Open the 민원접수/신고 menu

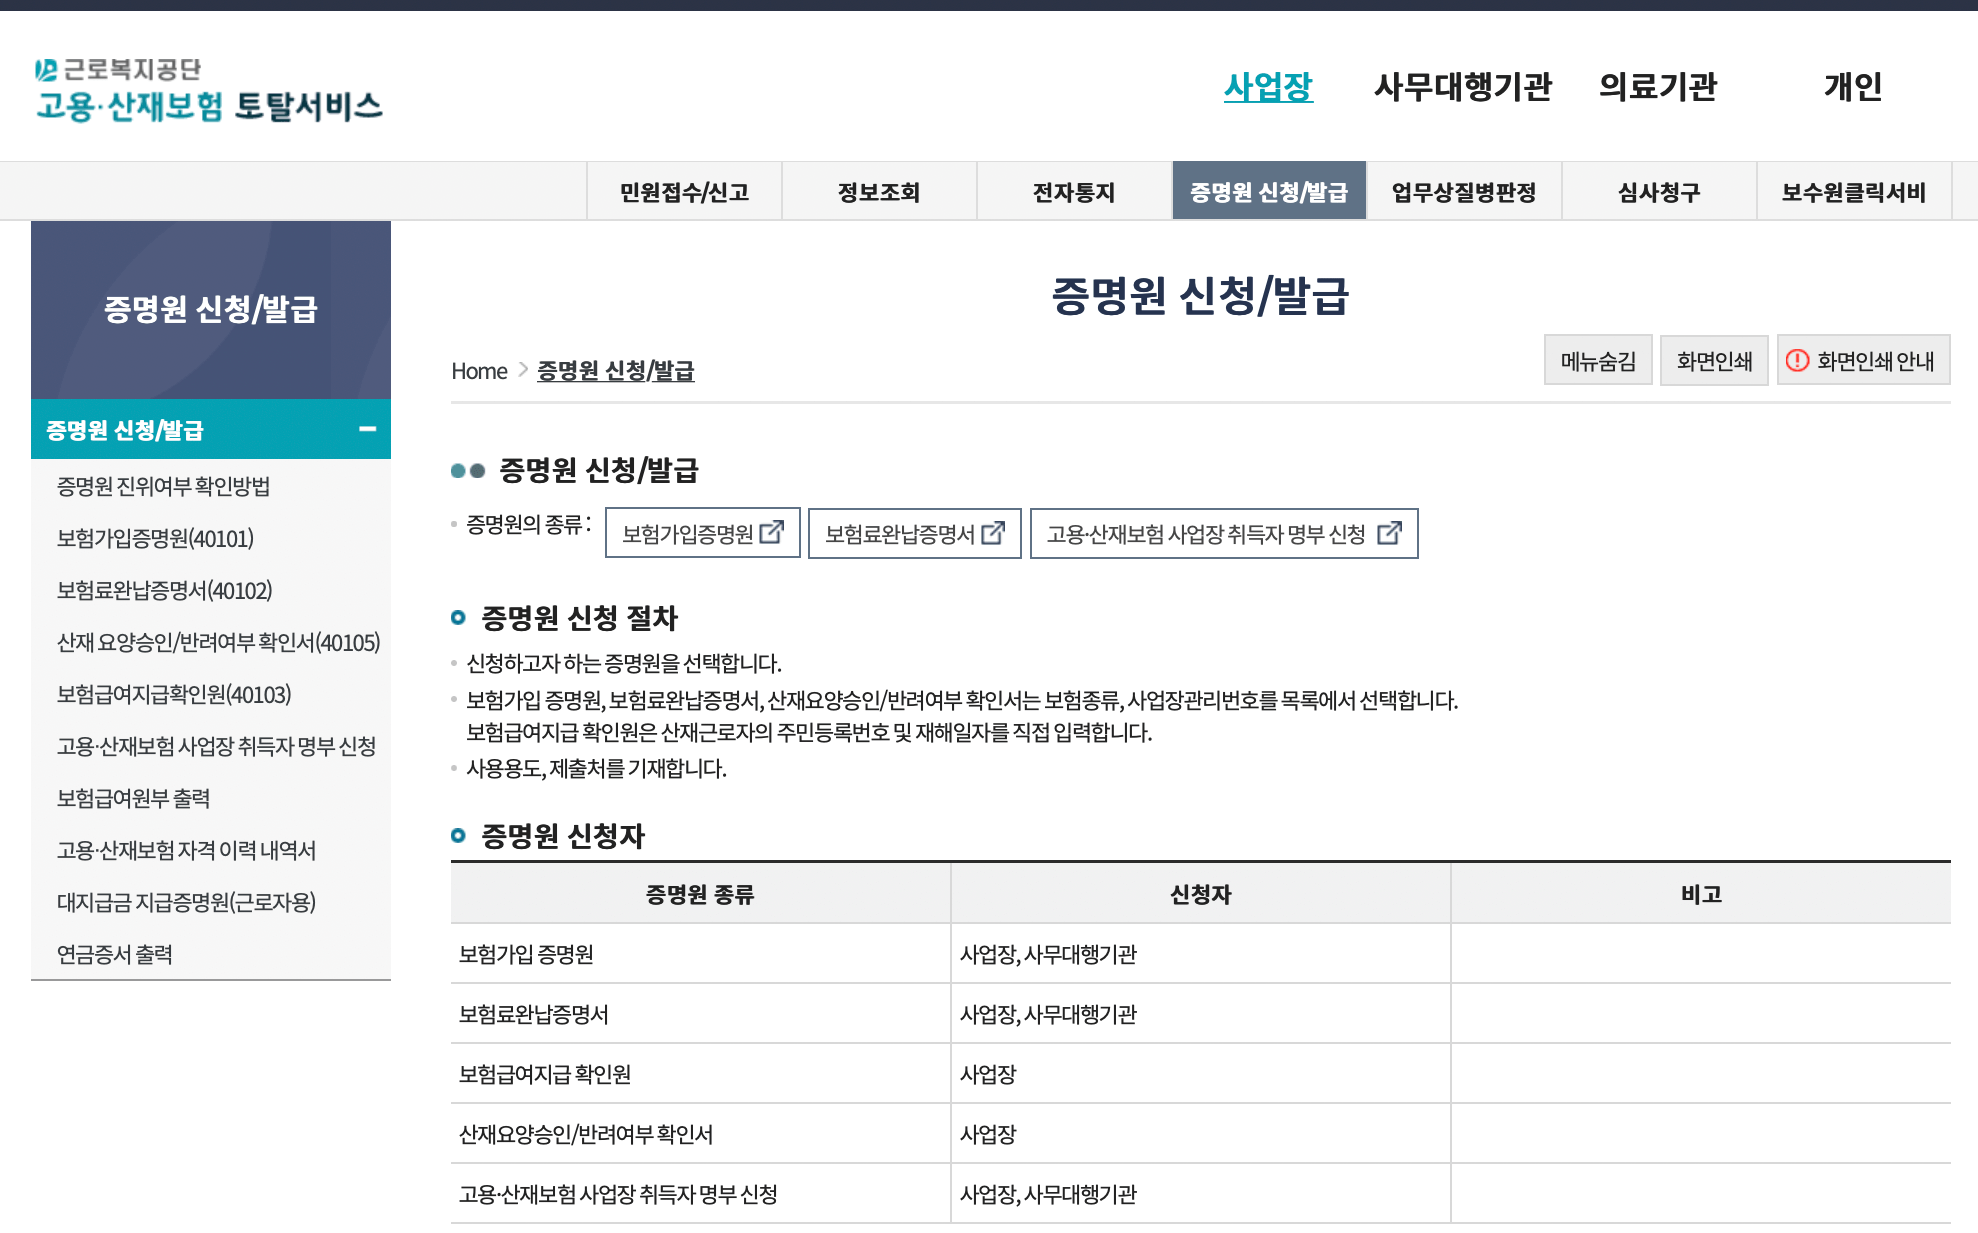click(684, 190)
